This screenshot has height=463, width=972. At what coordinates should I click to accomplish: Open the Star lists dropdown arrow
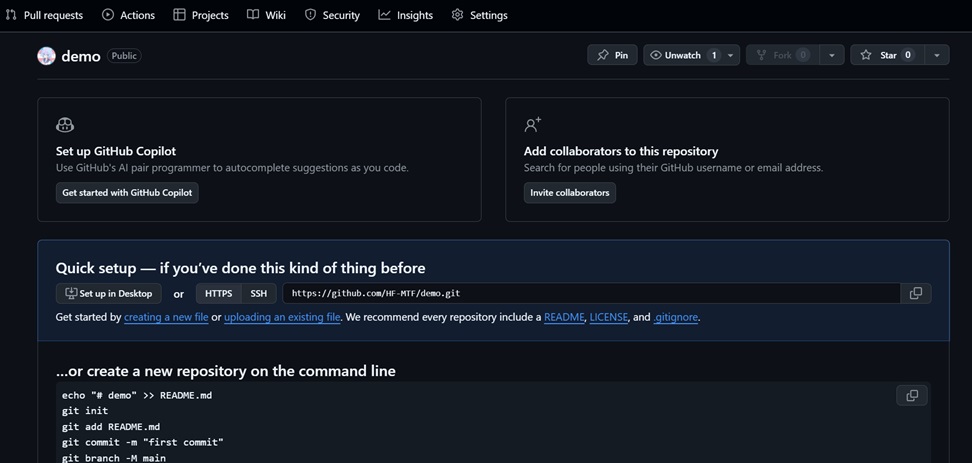point(936,55)
